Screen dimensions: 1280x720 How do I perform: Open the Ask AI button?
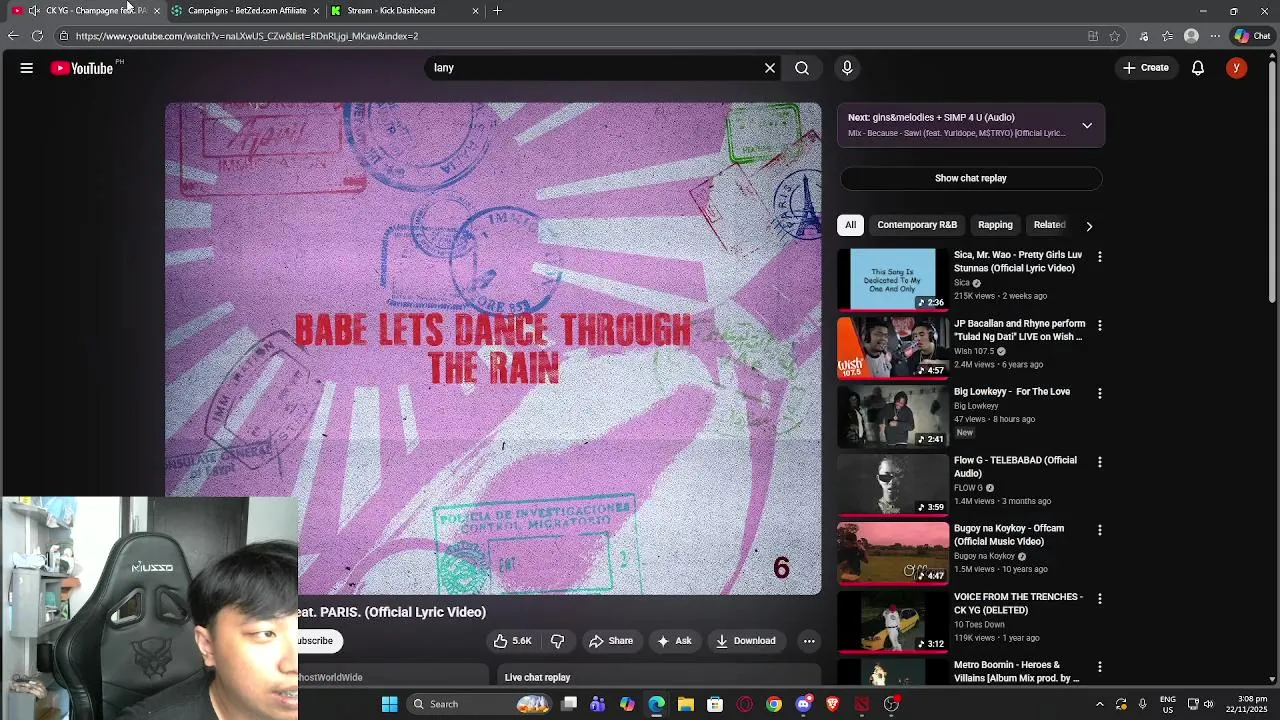click(674, 641)
